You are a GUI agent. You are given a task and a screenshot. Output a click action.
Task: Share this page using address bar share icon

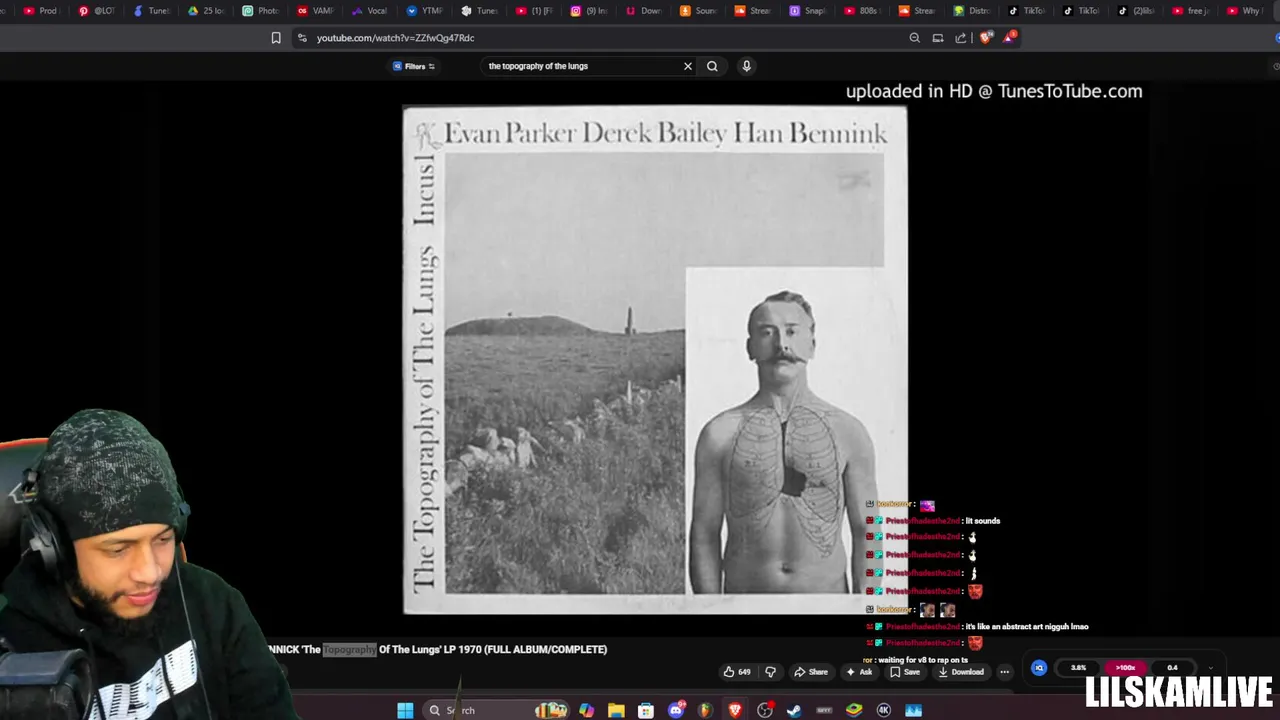(961, 38)
